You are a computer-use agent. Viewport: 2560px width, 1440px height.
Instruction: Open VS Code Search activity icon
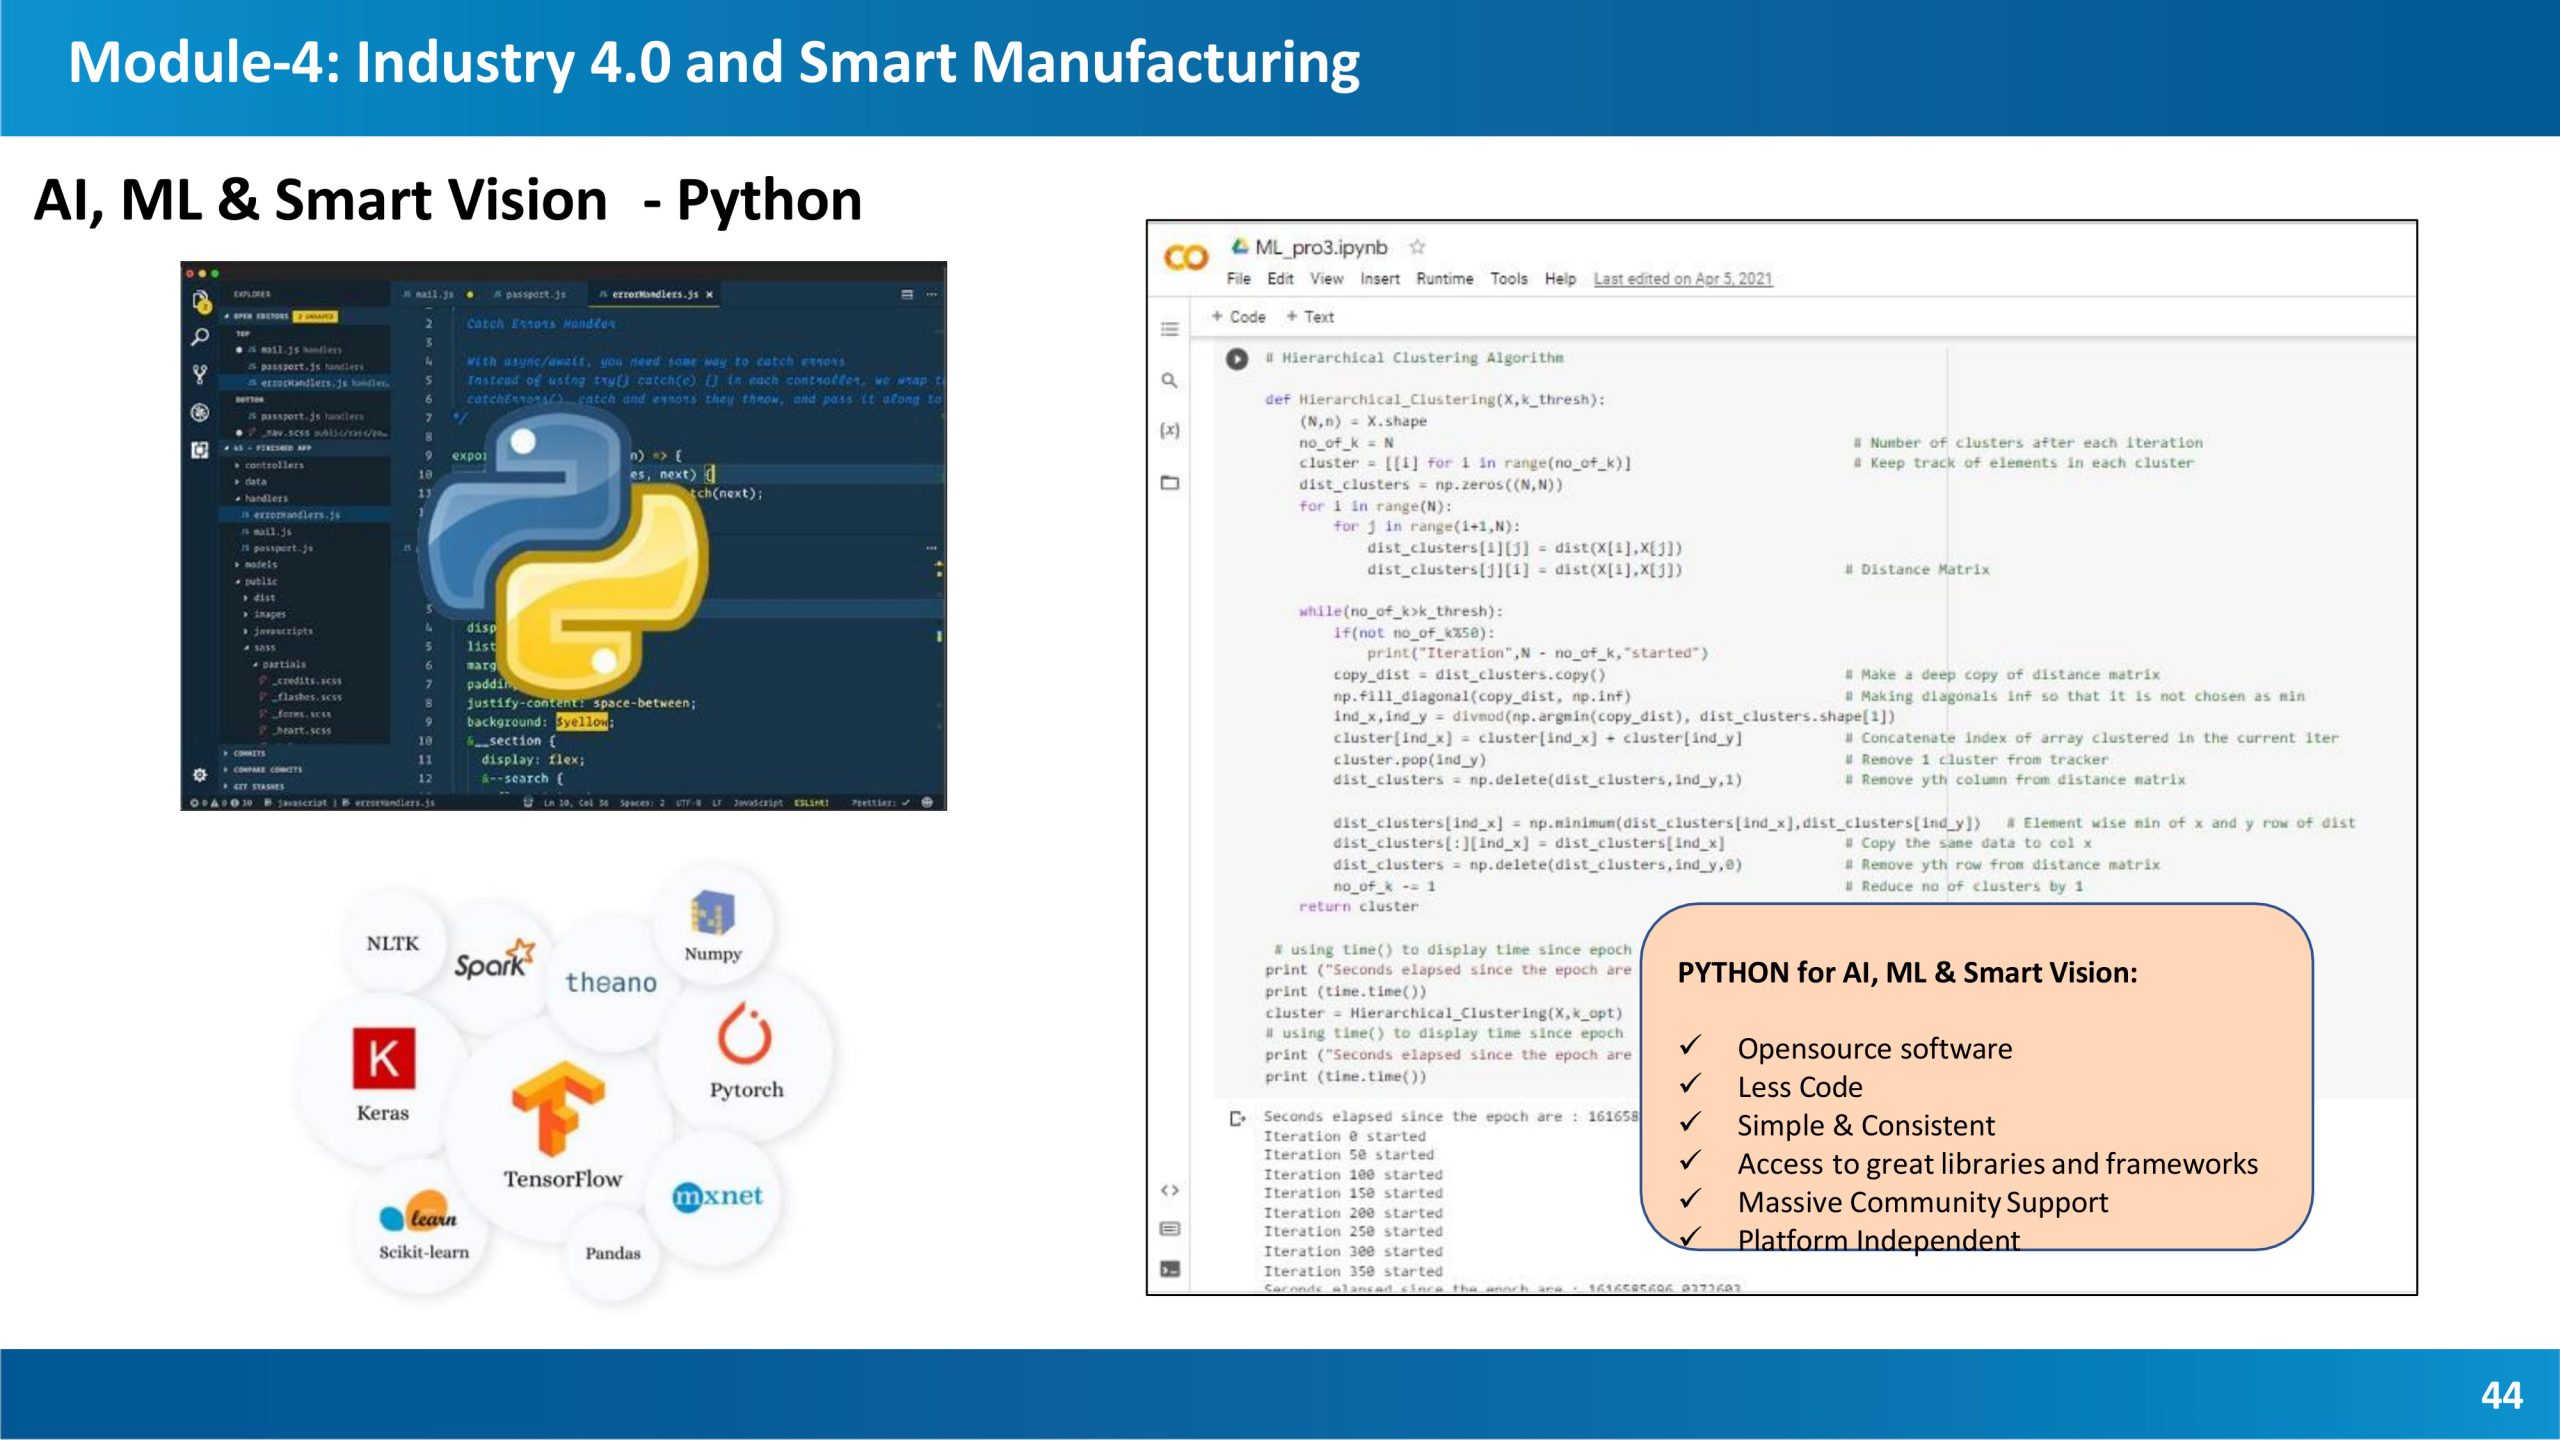(200, 337)
